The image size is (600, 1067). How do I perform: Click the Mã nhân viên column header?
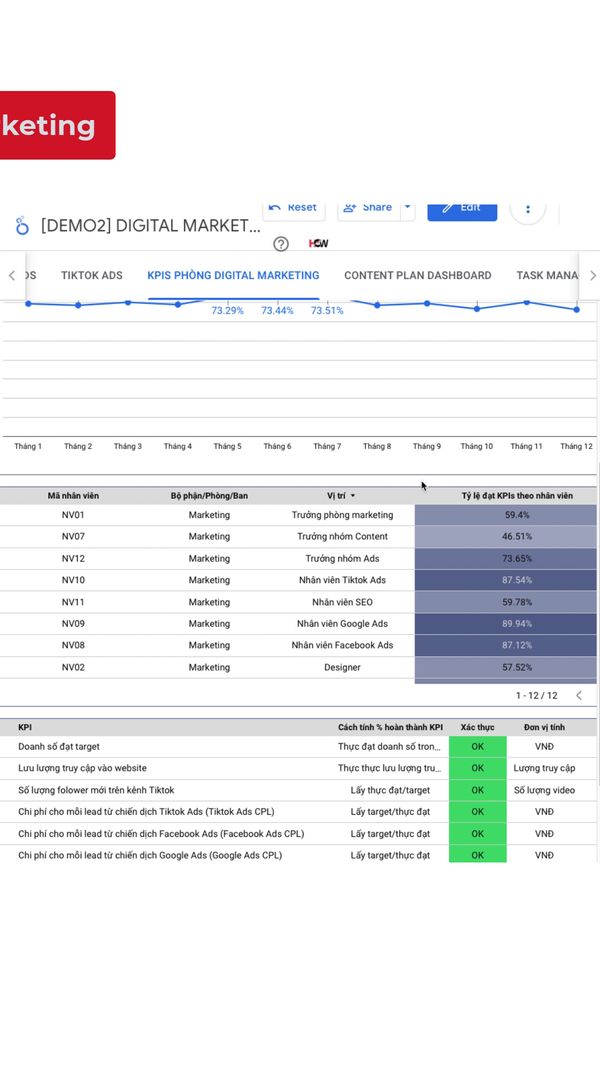[x=73, y=496]
